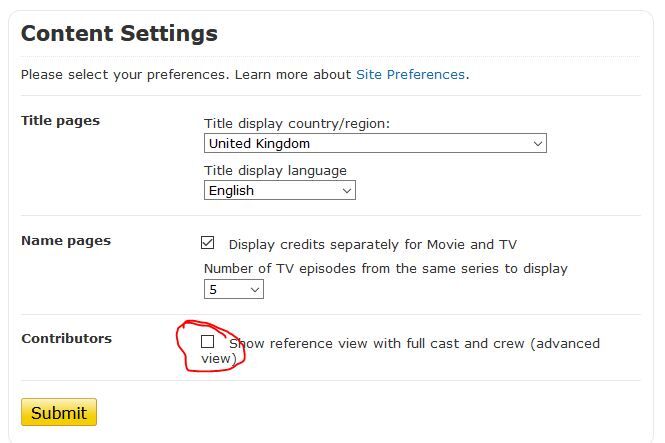
Task: Click the Contributors section label
Action: tap(66, 339)
